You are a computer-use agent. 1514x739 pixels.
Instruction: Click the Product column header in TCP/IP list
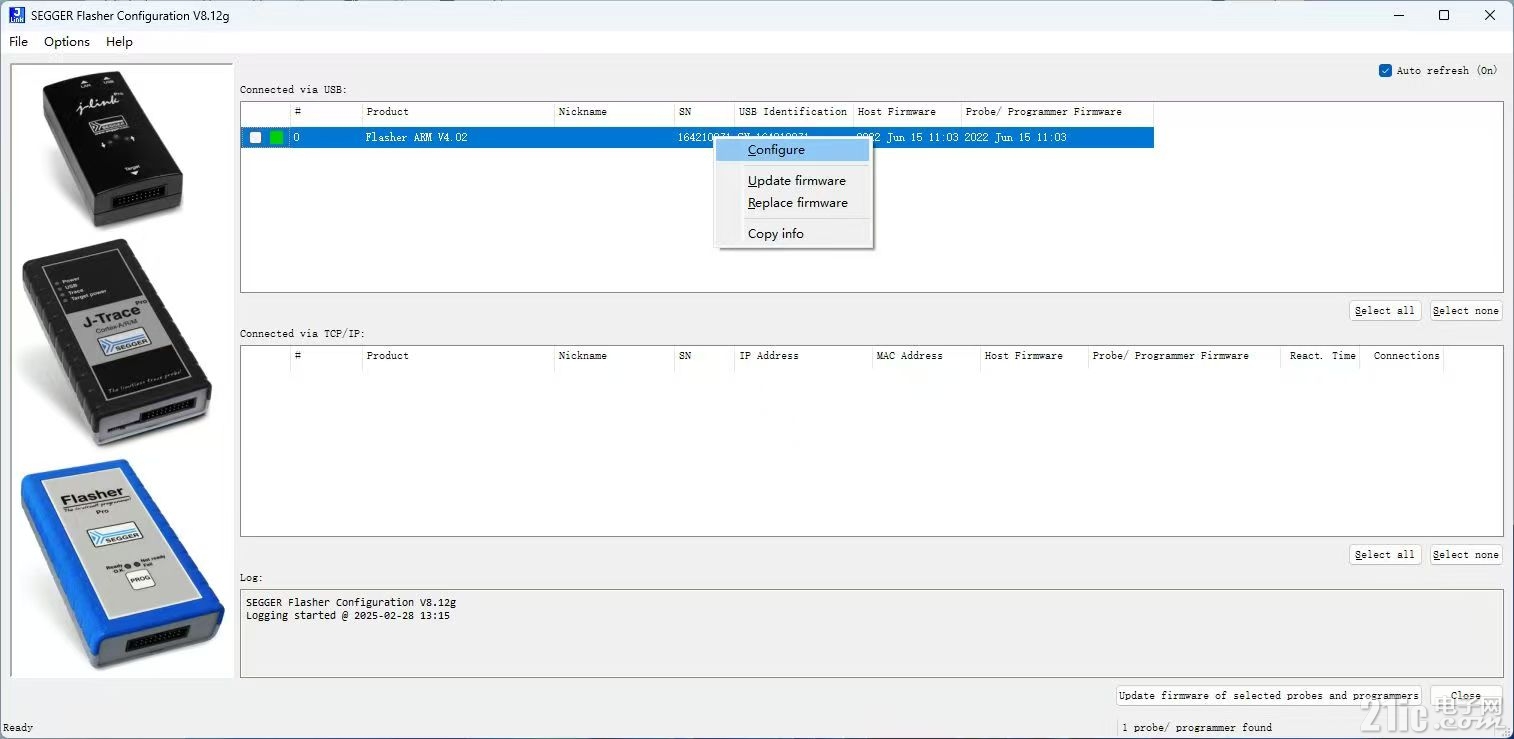point(458,356)
